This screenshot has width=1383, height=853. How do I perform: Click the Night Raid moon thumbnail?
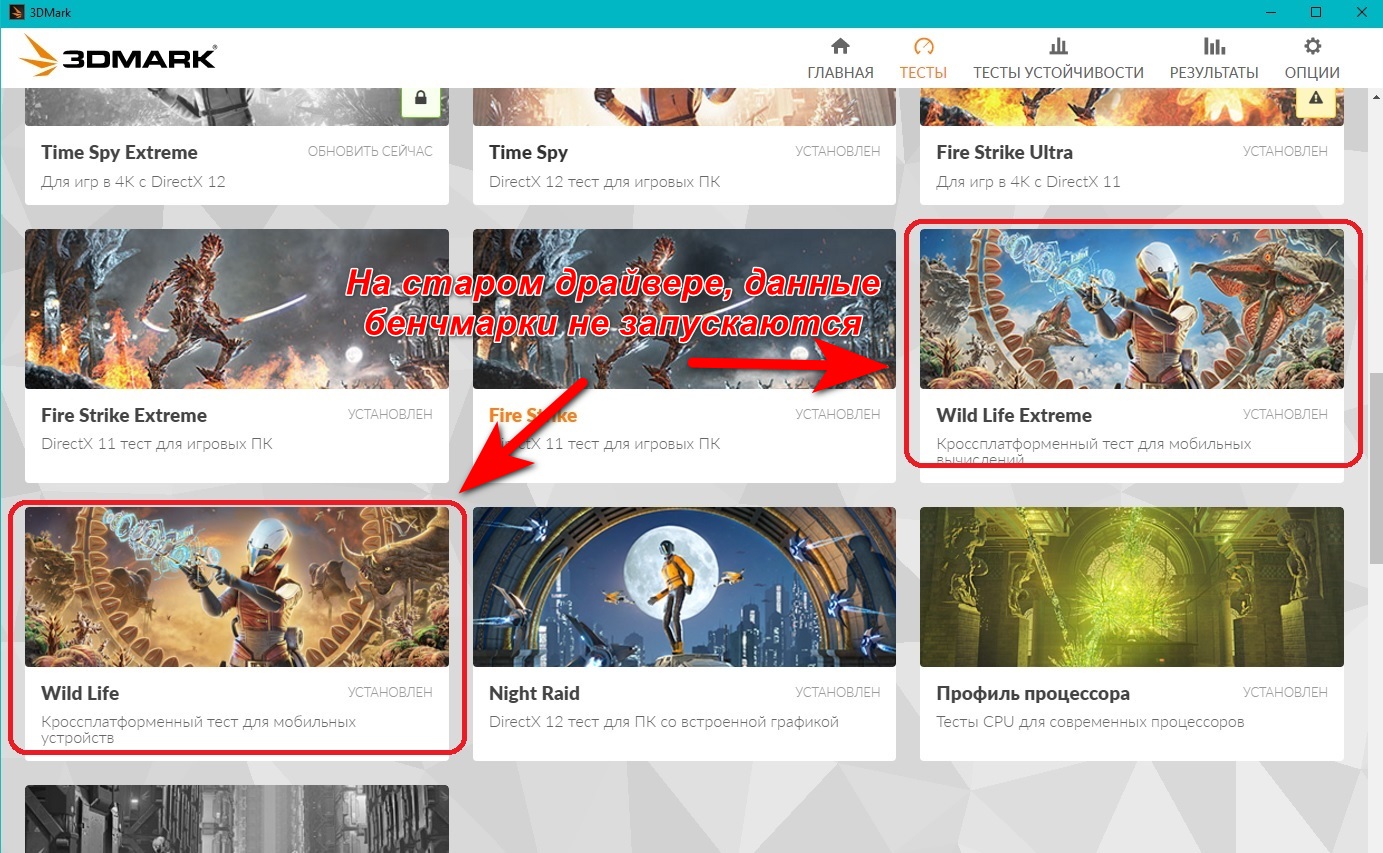point(684,587)
